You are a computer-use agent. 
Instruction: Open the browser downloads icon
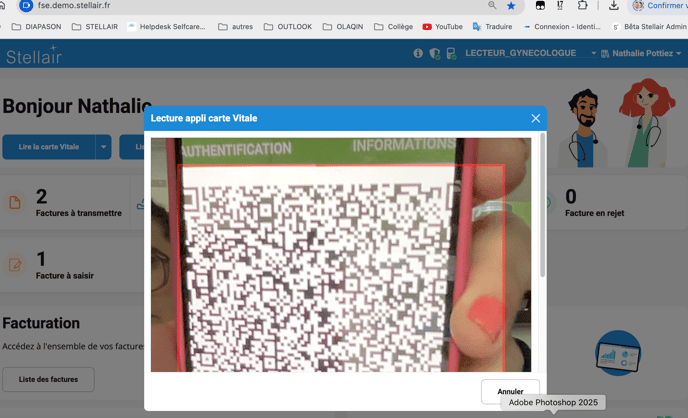(613, 6)
